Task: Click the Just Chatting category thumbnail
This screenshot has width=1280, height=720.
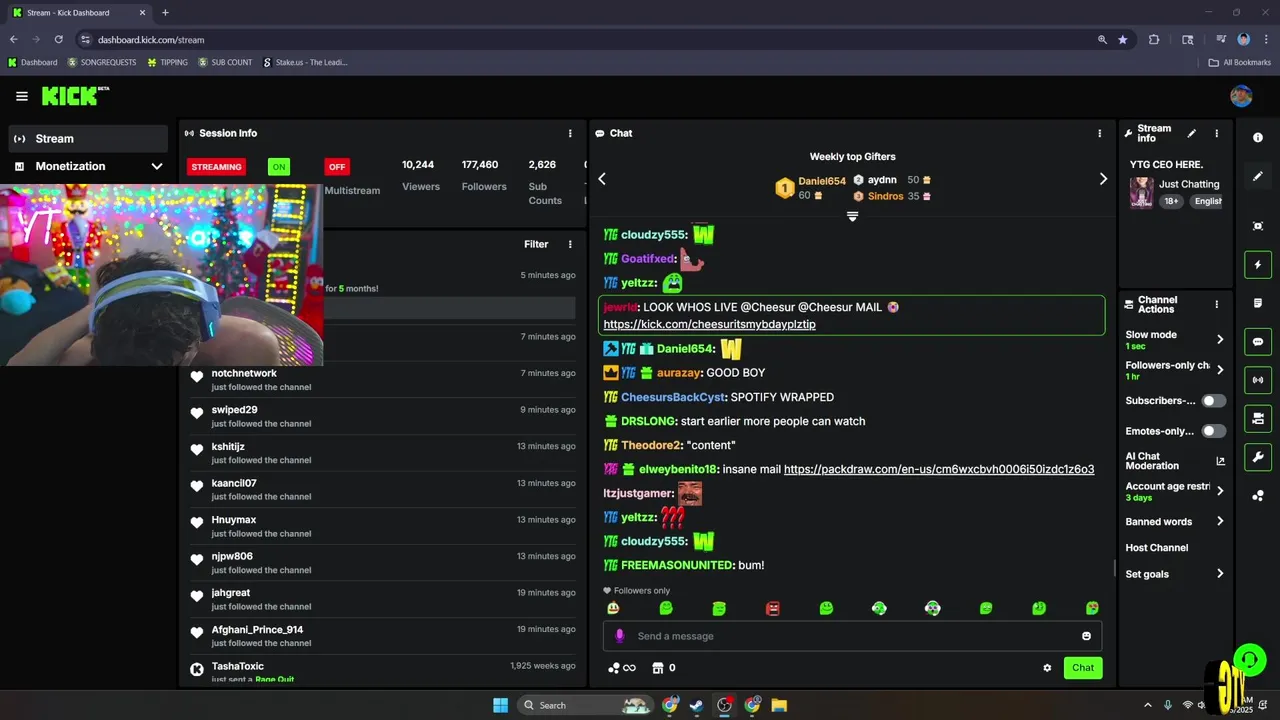Action: coord(1141,192)
